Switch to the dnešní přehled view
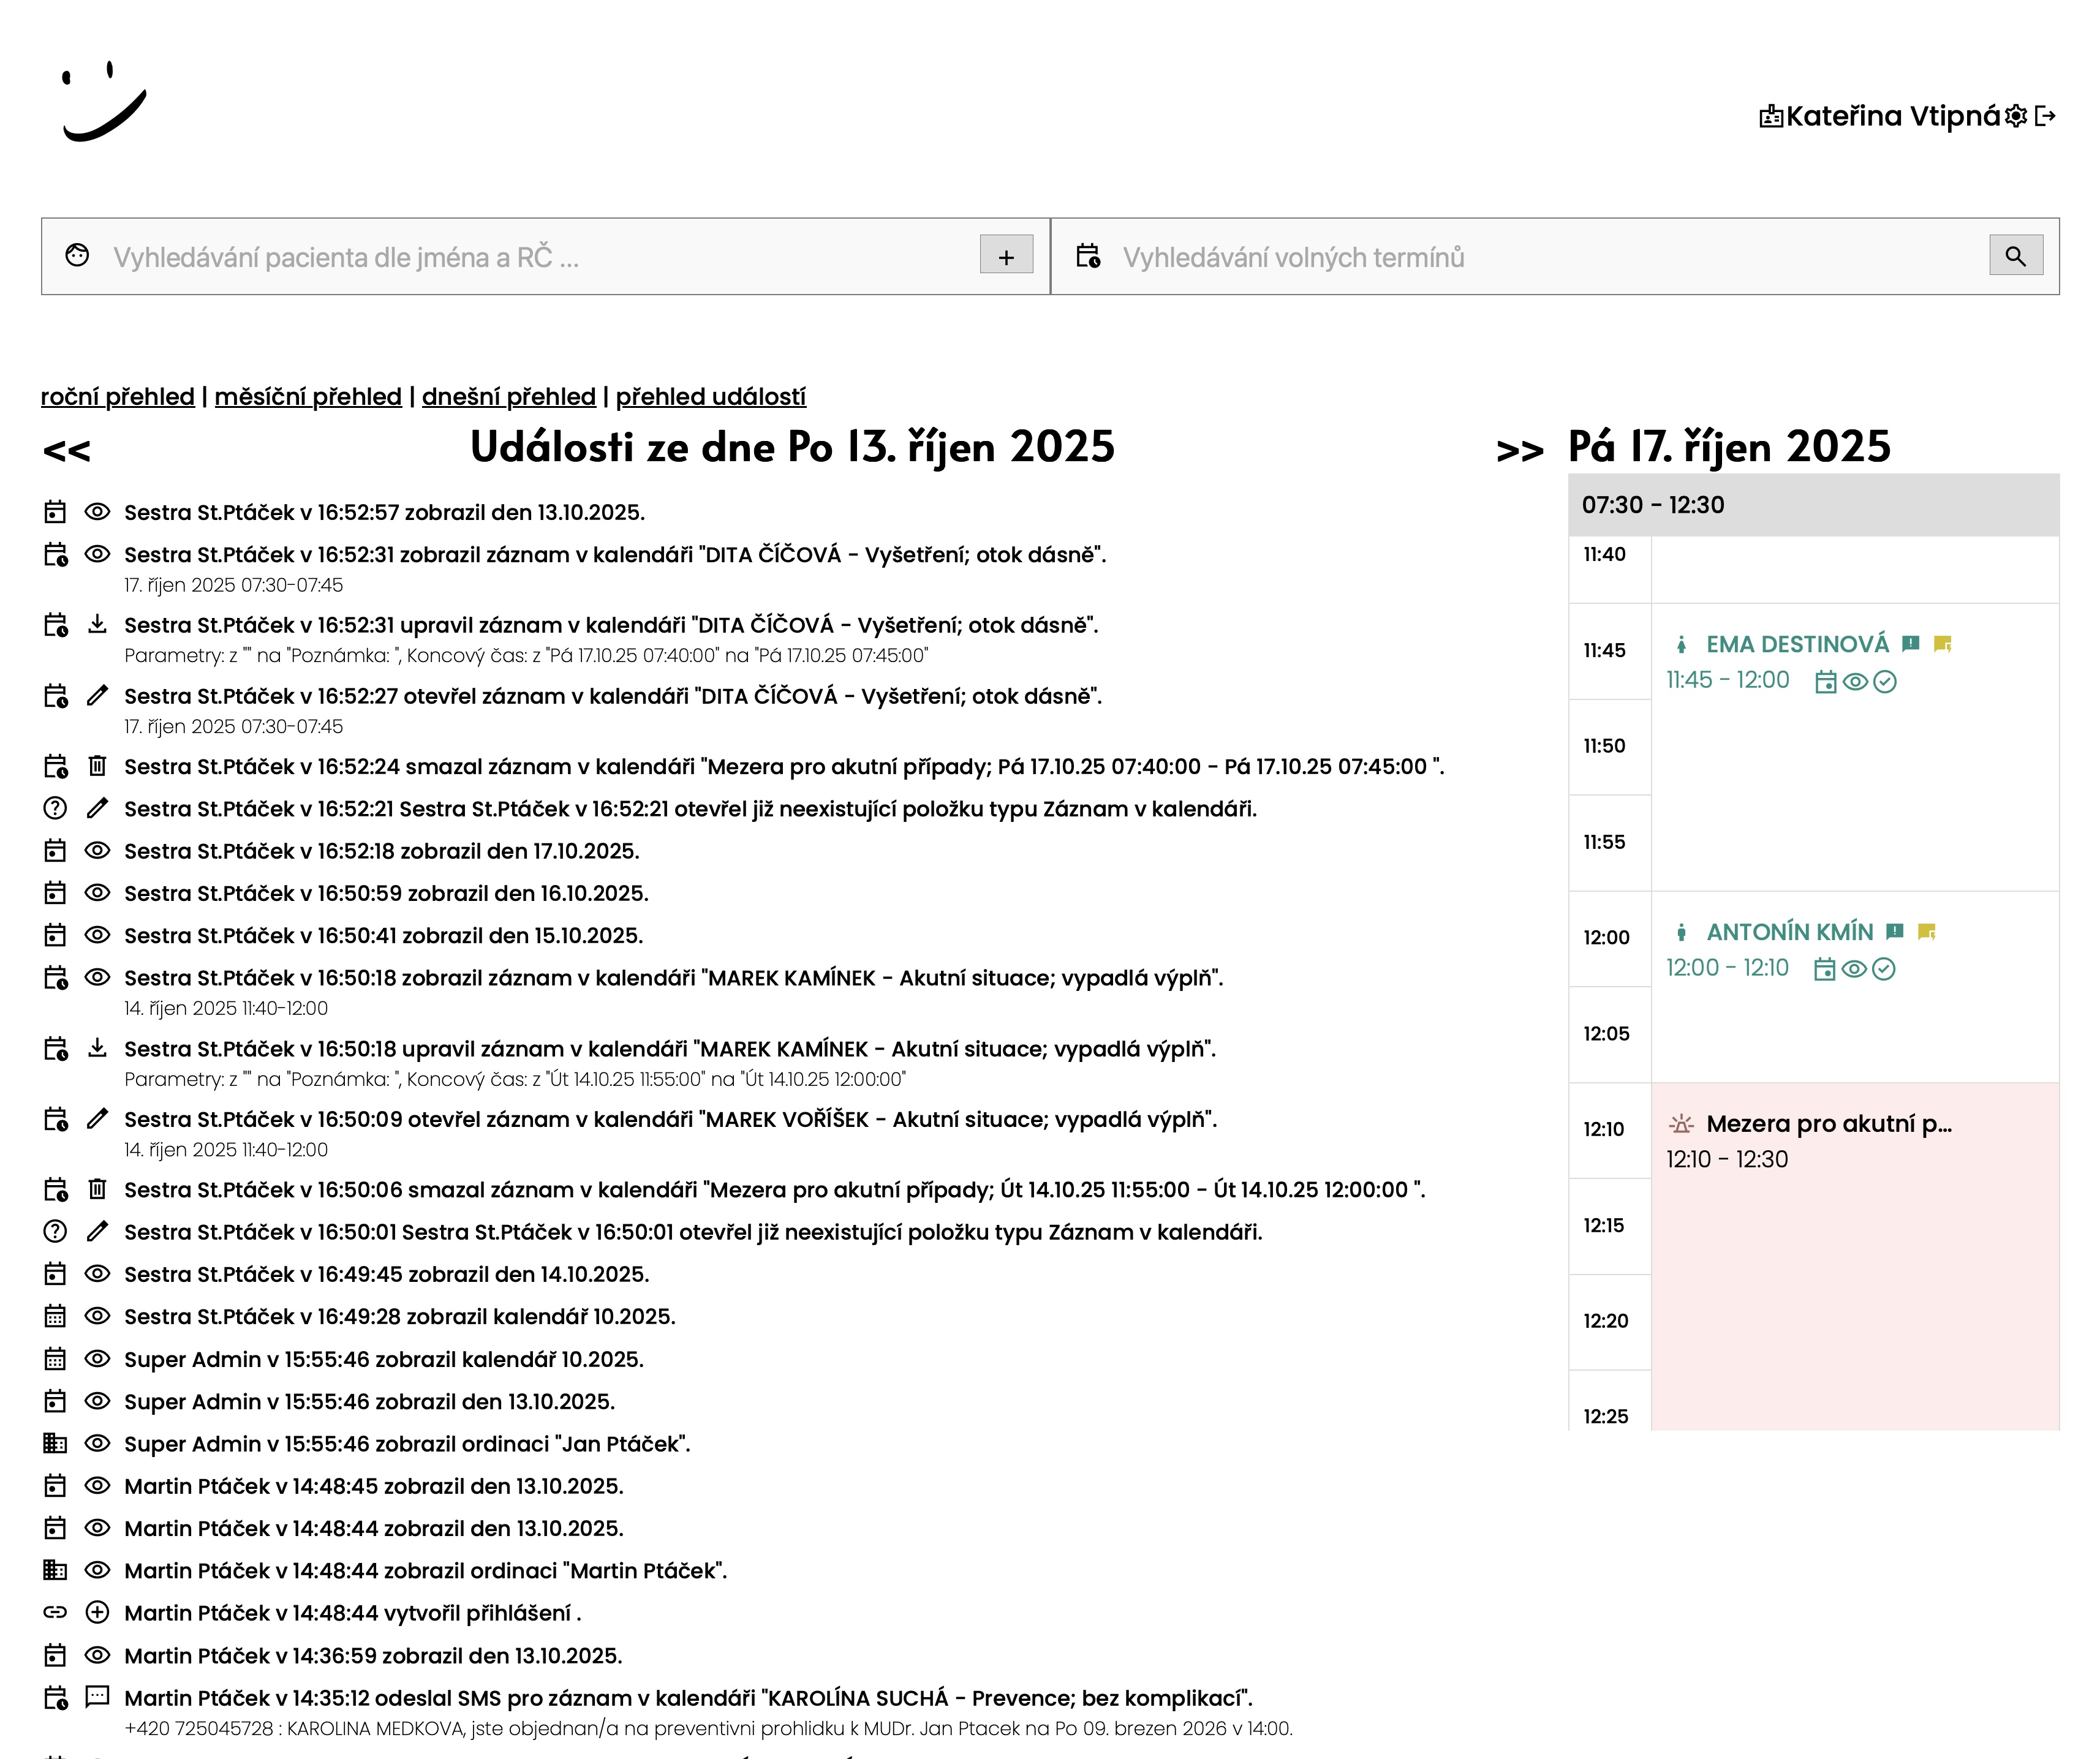This screenshot has width=2100, height=1759. click(x=511, y=396)
